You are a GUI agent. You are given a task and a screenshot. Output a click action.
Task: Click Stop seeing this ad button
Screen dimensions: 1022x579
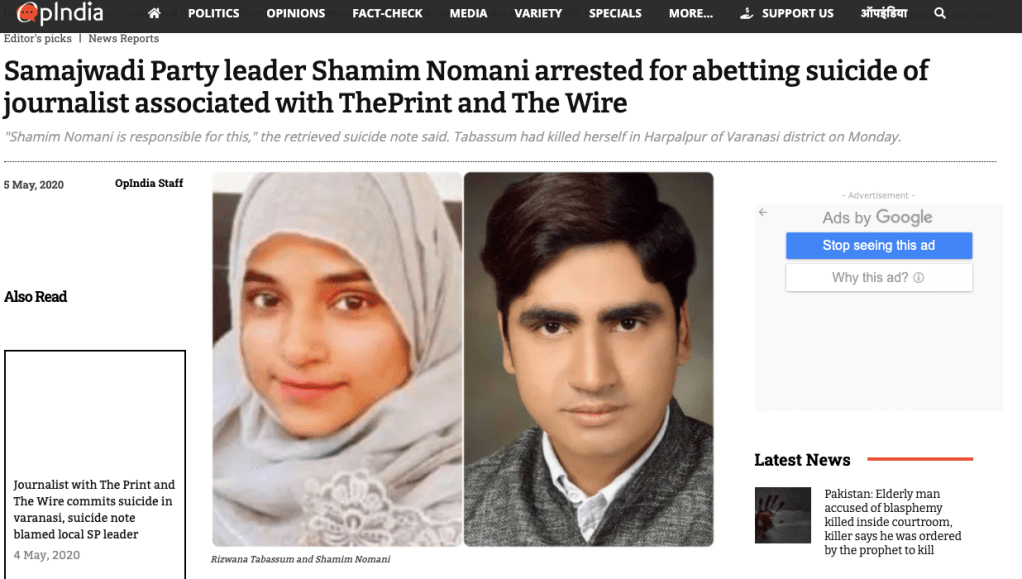click(879, 245)
